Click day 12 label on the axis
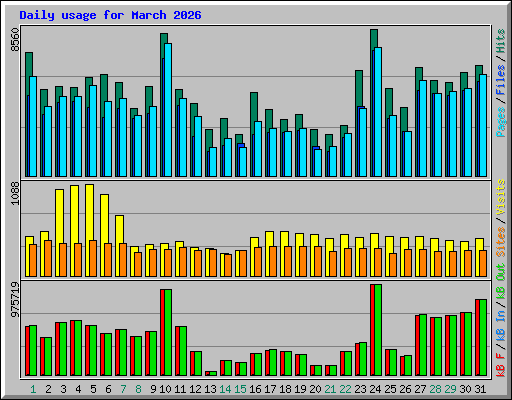Image resolution: width=512 pixels, height=400 pixels. click(195, 389)
